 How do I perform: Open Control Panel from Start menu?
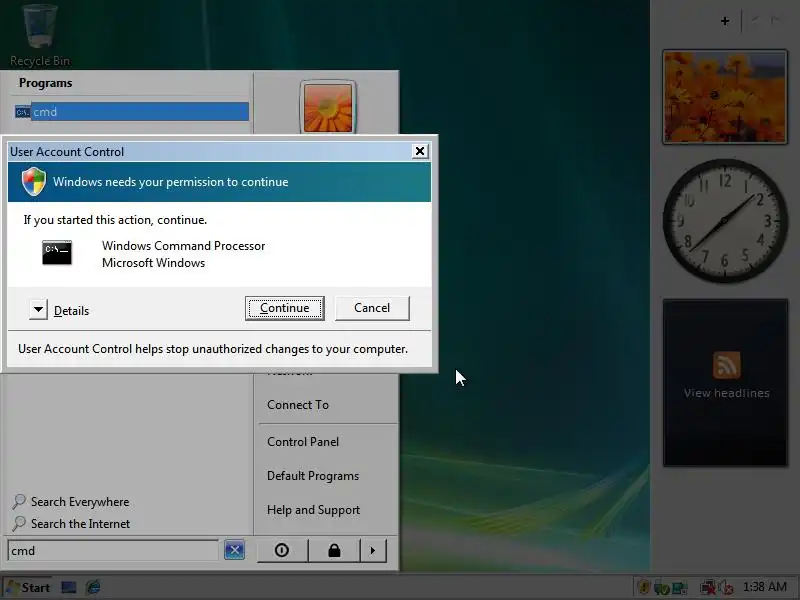pos(303,442)
